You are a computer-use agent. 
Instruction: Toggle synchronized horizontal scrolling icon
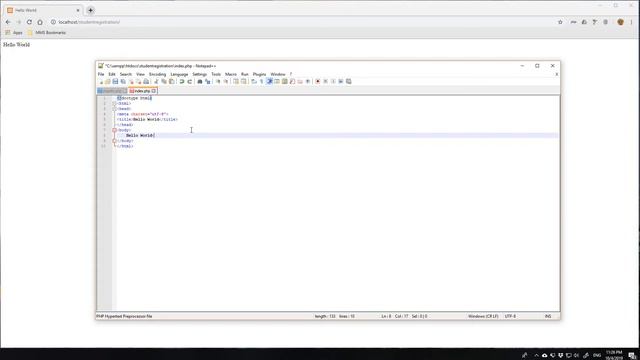[x=244, y=82]
